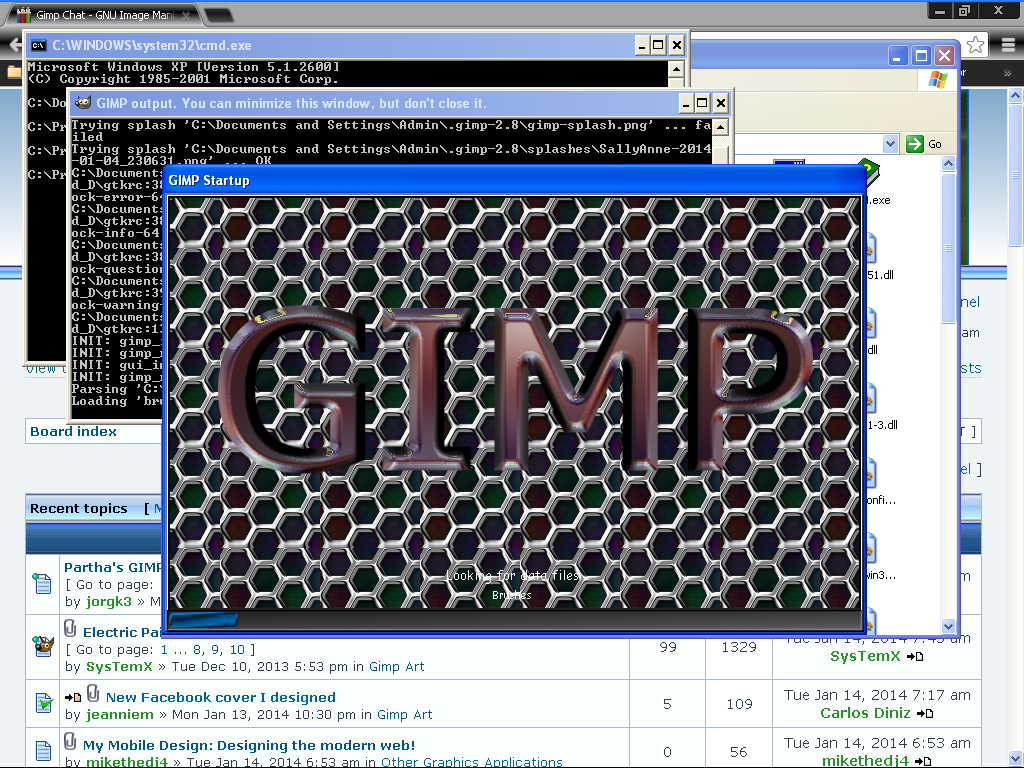Open Carlos Diniz profile link
This screenshot has height=768, width=1024.
(x=865, y=713)
